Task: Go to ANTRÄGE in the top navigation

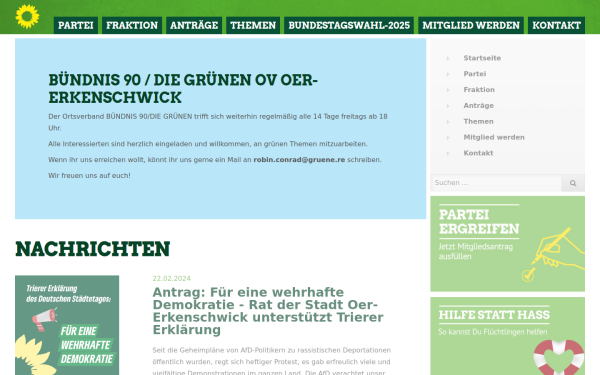Action: 194,25
